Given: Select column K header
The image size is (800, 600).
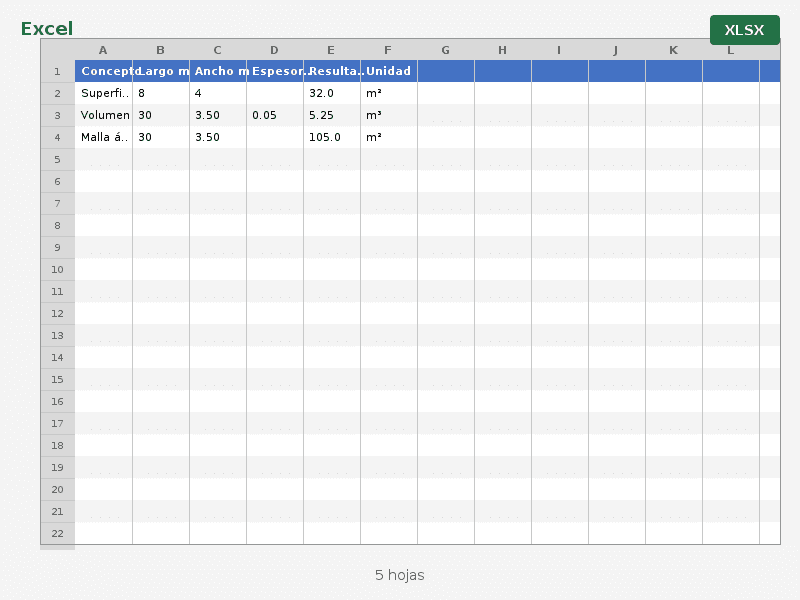Looking at the screenshot, I should (674, 50).
